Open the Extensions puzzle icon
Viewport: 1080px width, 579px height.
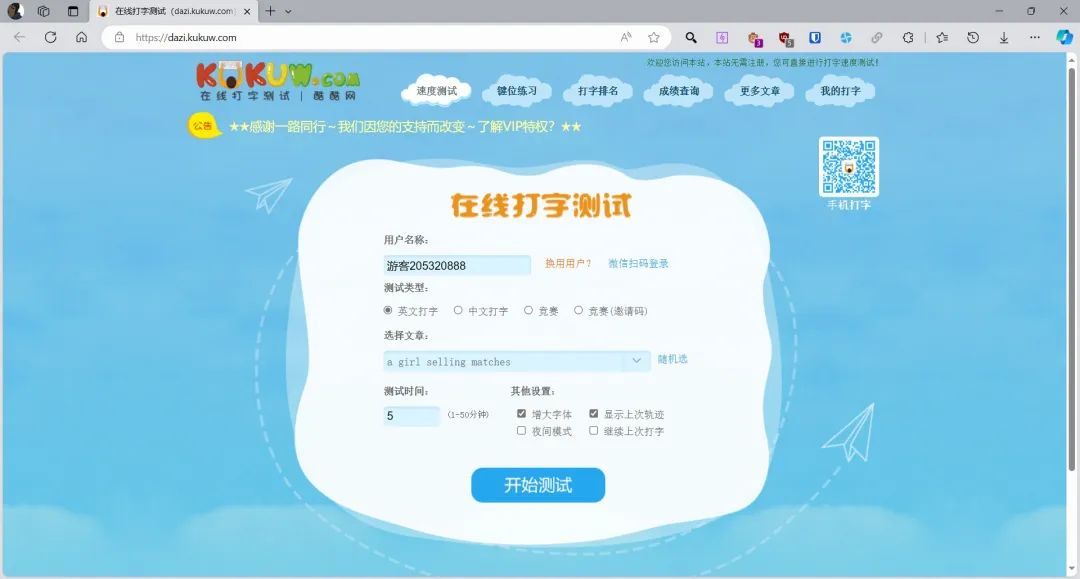click(x=908, y=37)
